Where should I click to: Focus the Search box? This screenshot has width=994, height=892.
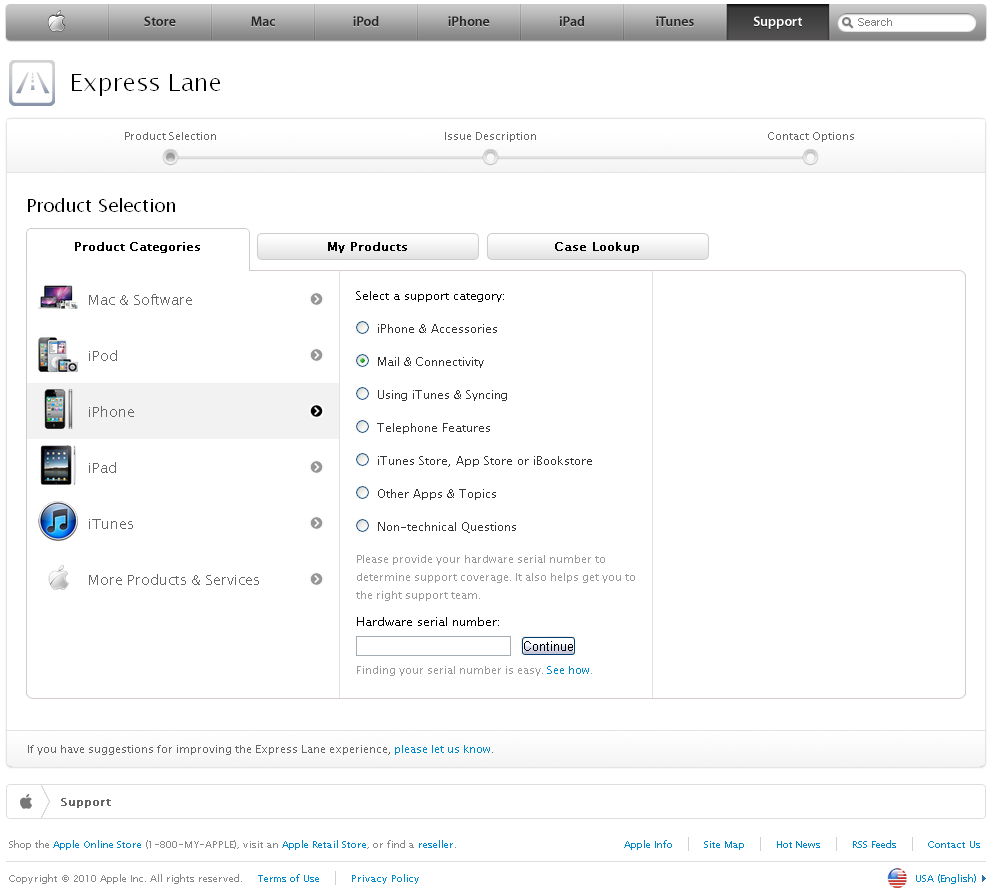click(907, 23)
